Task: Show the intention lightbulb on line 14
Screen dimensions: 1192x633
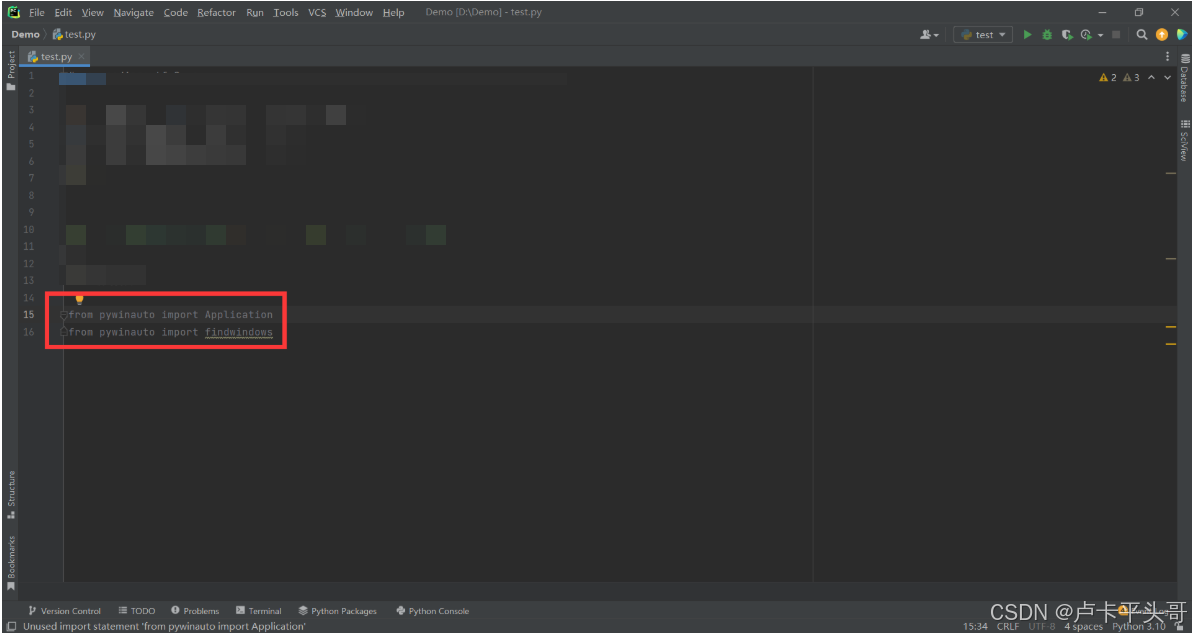Action: click(79, 299)
